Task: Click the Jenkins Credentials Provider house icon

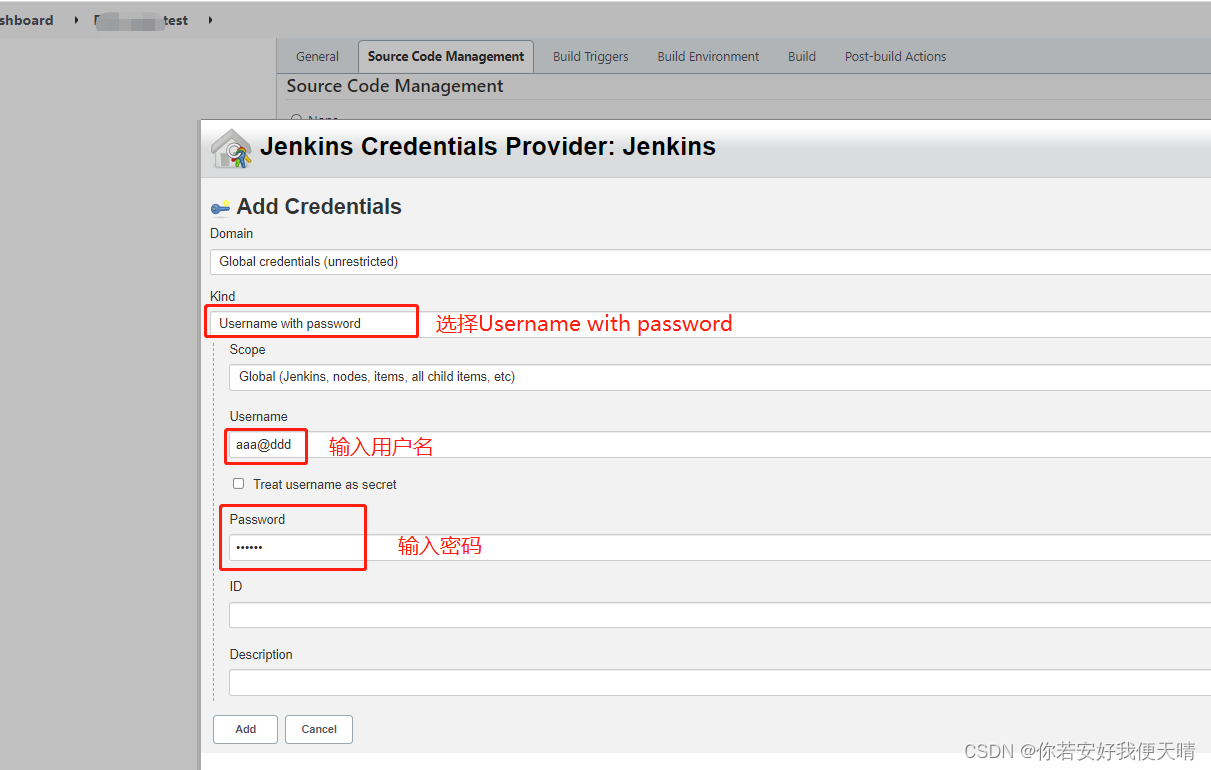Action: tap(231, 149)
